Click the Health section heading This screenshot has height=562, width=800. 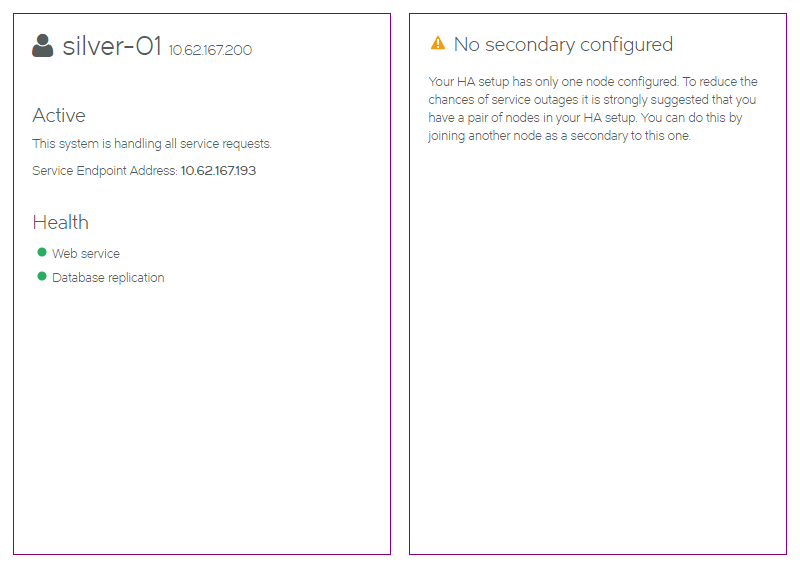(x=60, y=222)
